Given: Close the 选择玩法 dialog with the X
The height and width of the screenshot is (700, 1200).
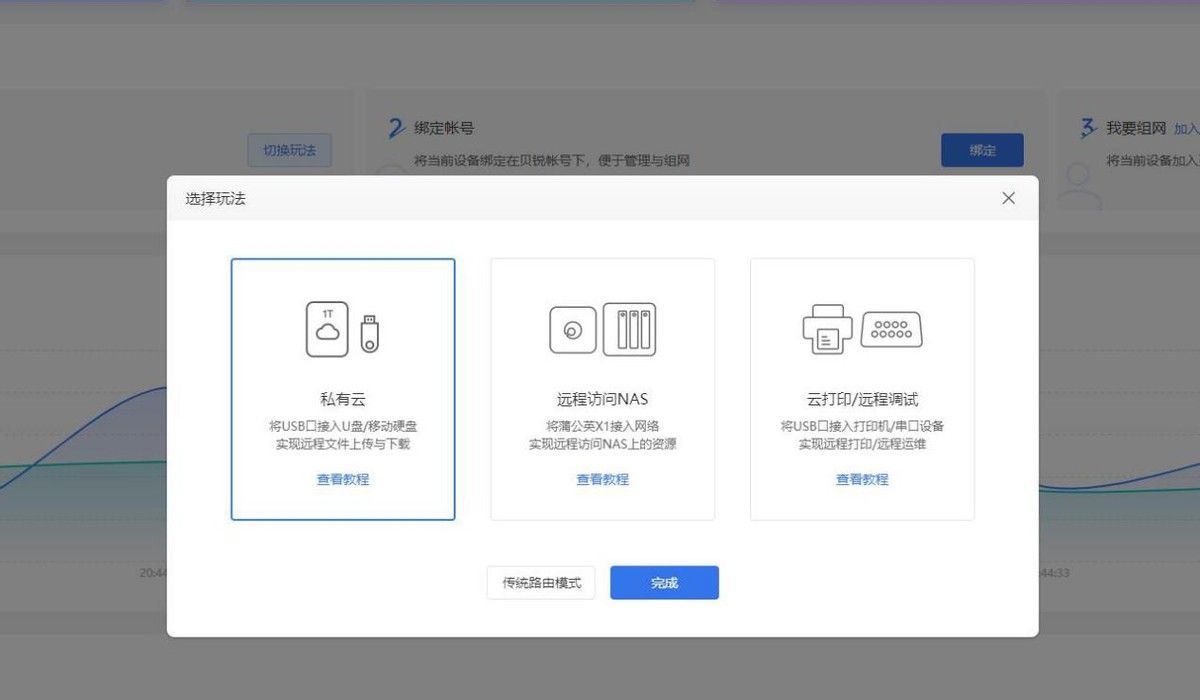Looking at the screenshot, I should (x=1008, y=198).
